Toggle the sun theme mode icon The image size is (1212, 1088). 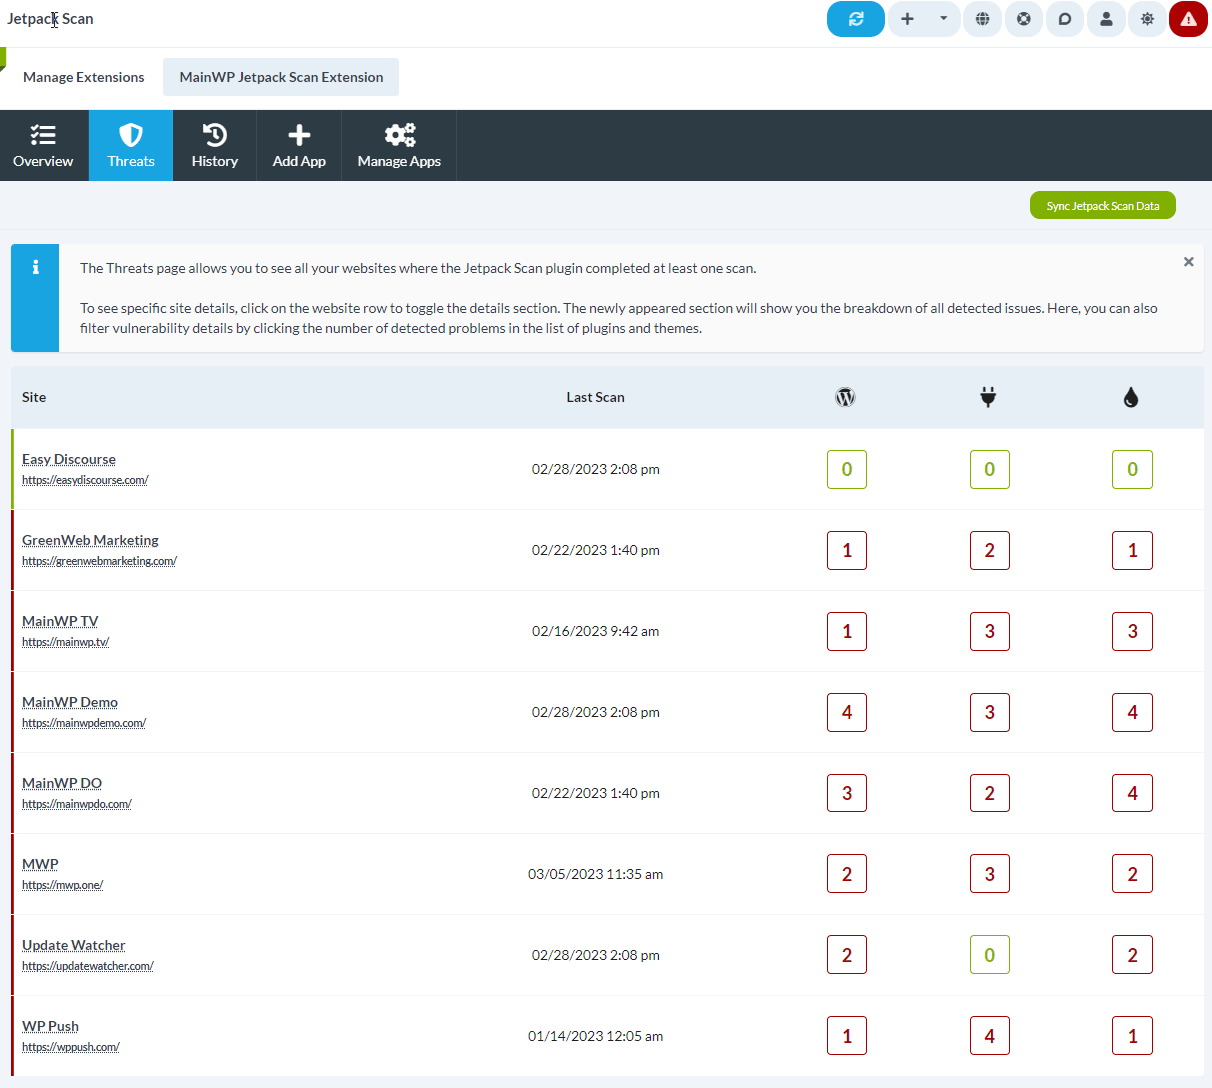tap(1147, 19)
